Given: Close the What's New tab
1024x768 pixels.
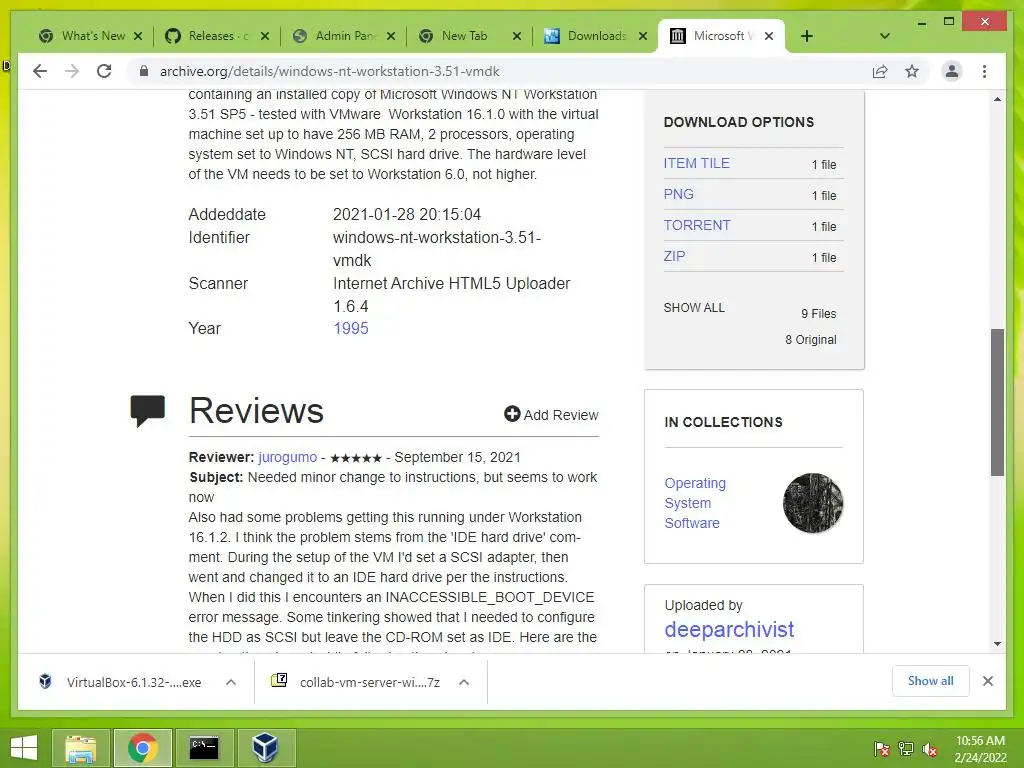Looking at the screenshot, I should [x=138, y=36].
